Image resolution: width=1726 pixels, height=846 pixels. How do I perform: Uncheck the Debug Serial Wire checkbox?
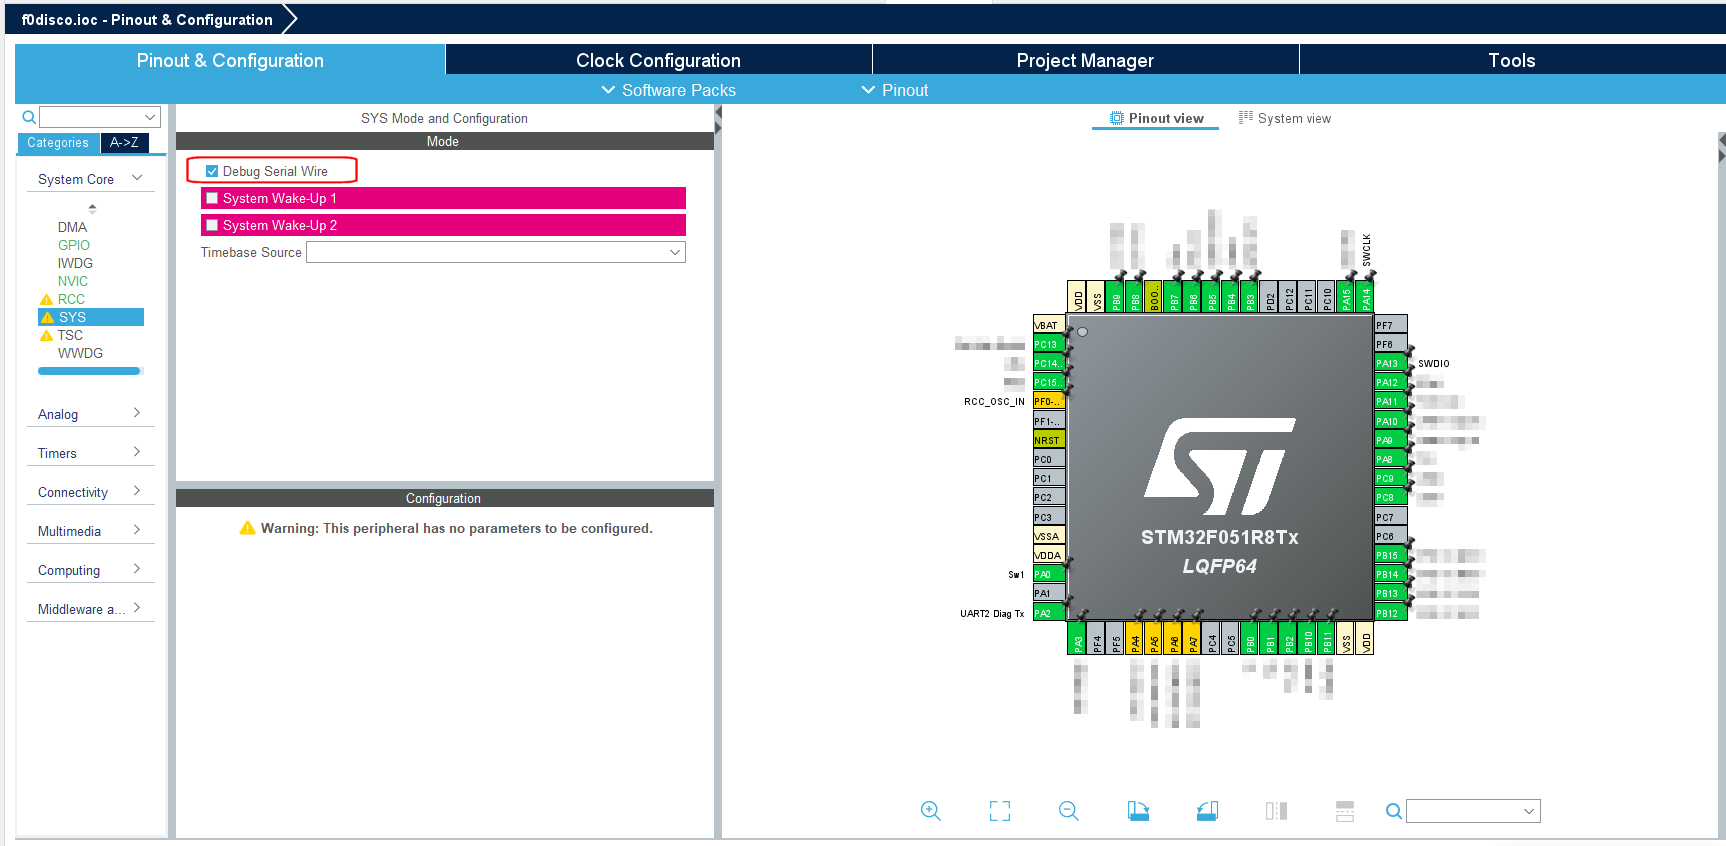212,171
